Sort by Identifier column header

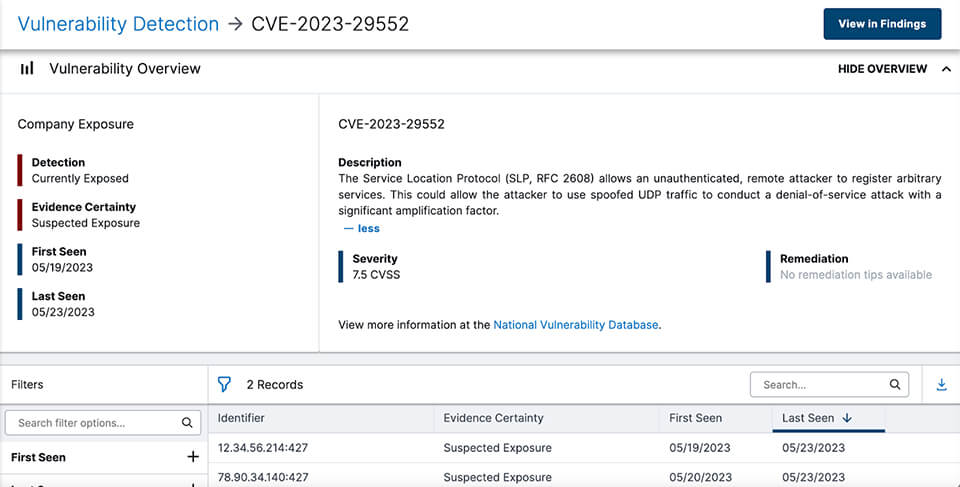[241, 418]
